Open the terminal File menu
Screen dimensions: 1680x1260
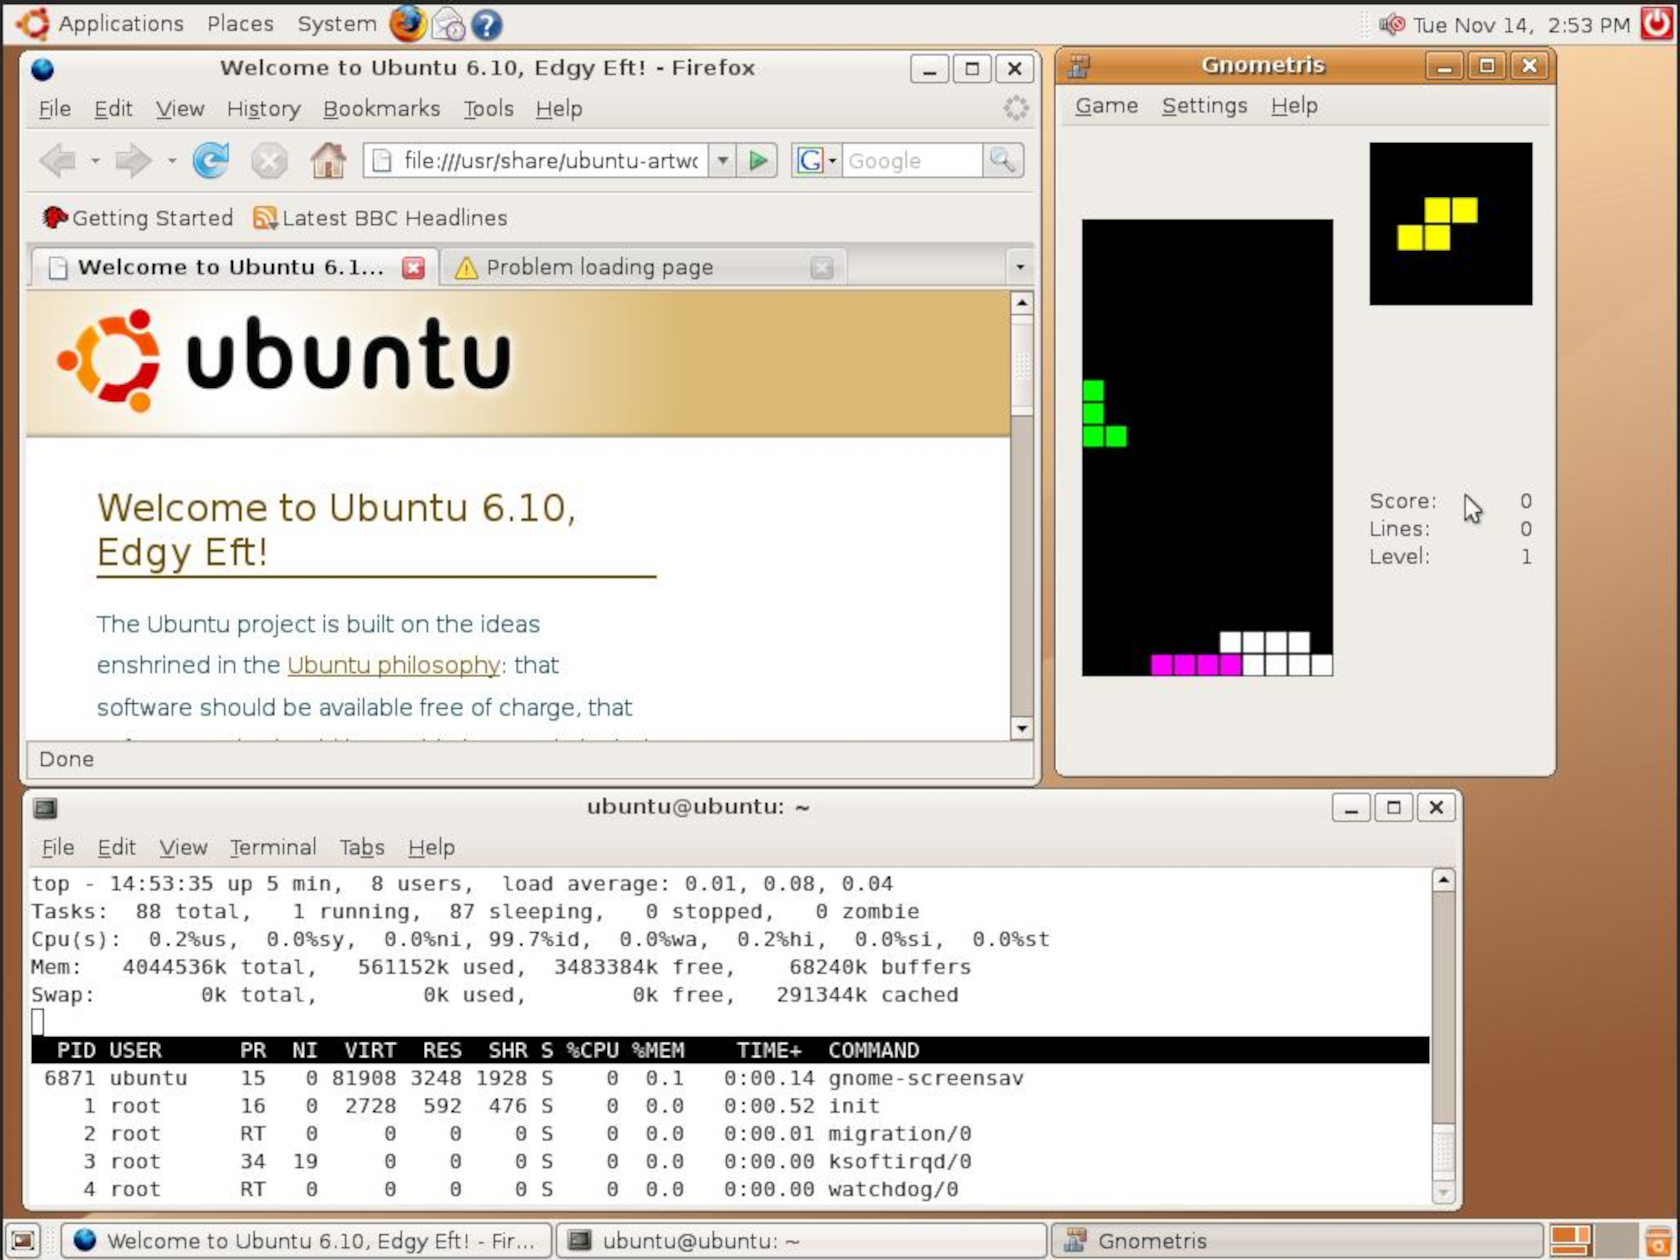(x=57, y=848)
